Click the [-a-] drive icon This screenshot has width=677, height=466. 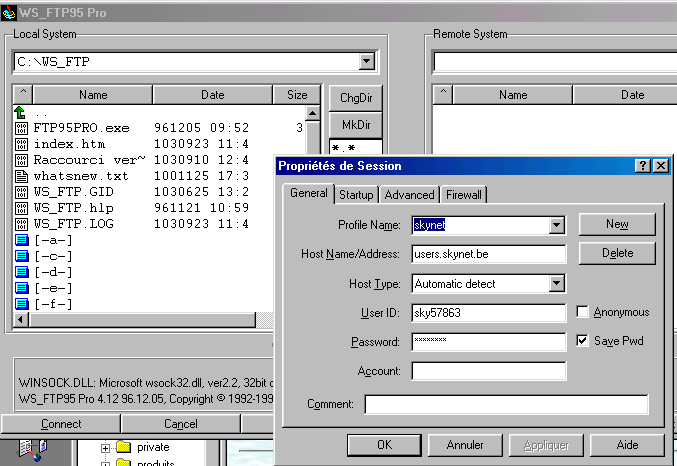pyautogui.click(x=22, y=240)
